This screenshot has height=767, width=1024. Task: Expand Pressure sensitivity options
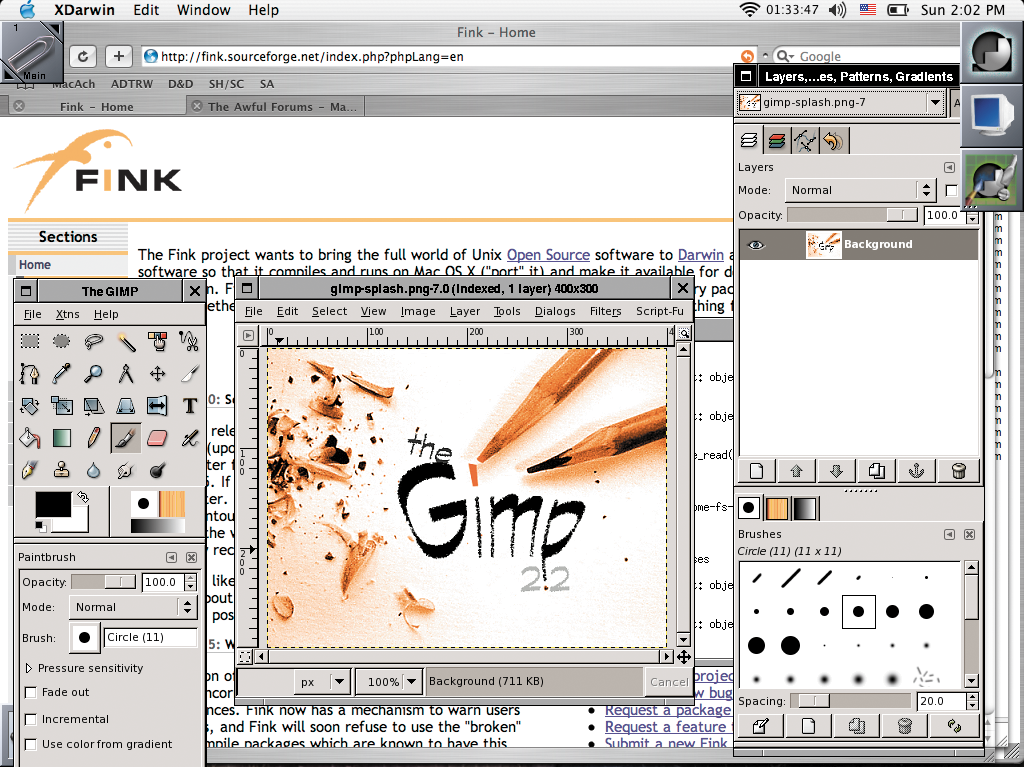tap(28, 668)
